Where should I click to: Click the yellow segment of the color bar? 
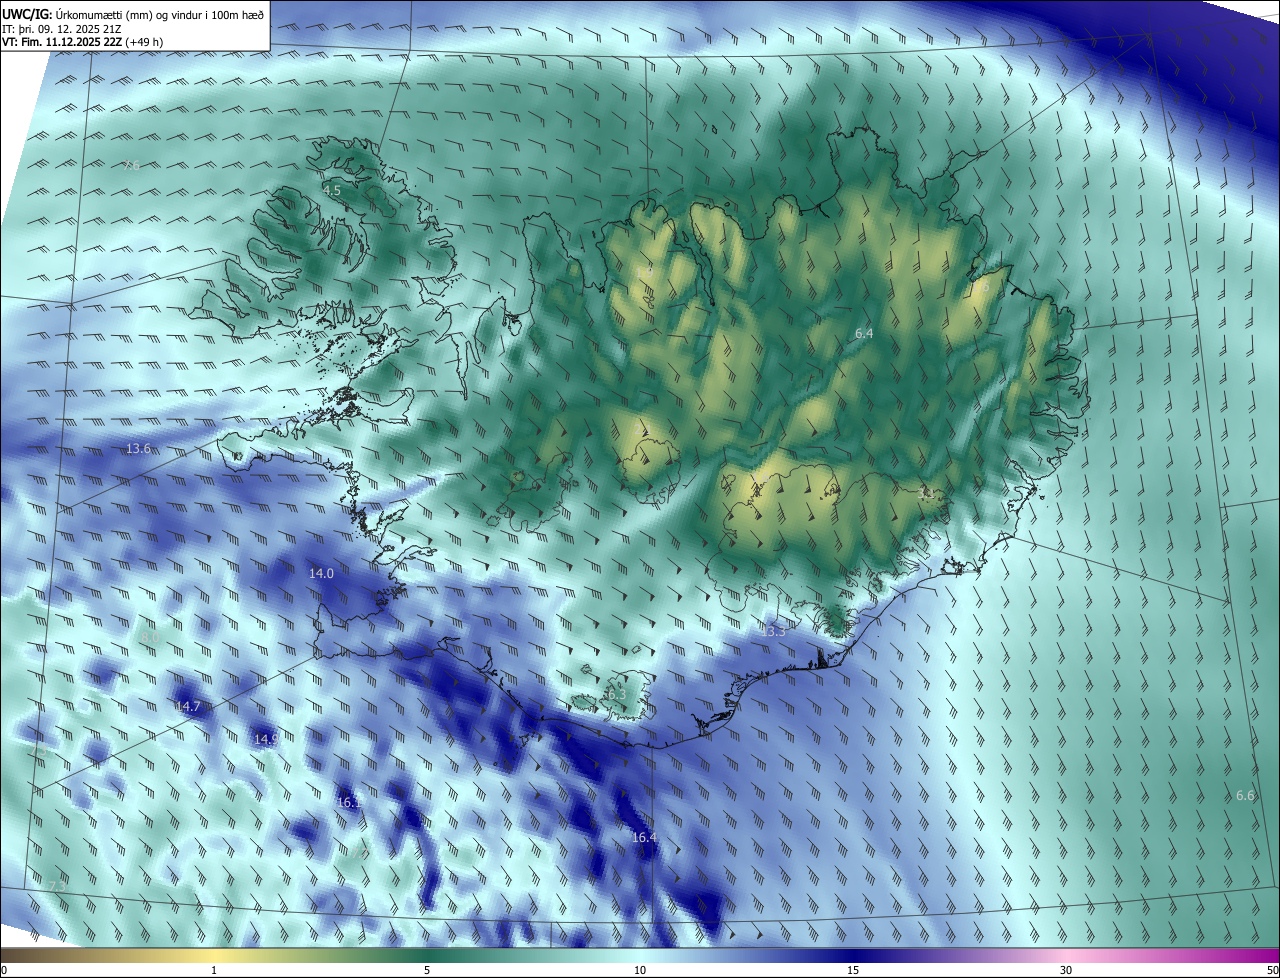tap(214, 955)
